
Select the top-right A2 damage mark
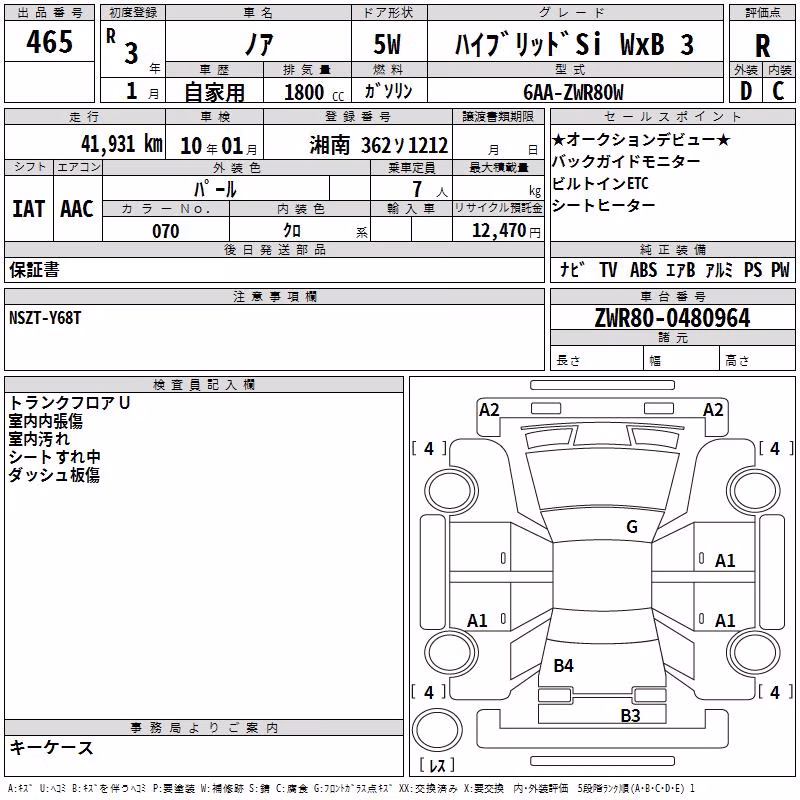coord(713,410)
